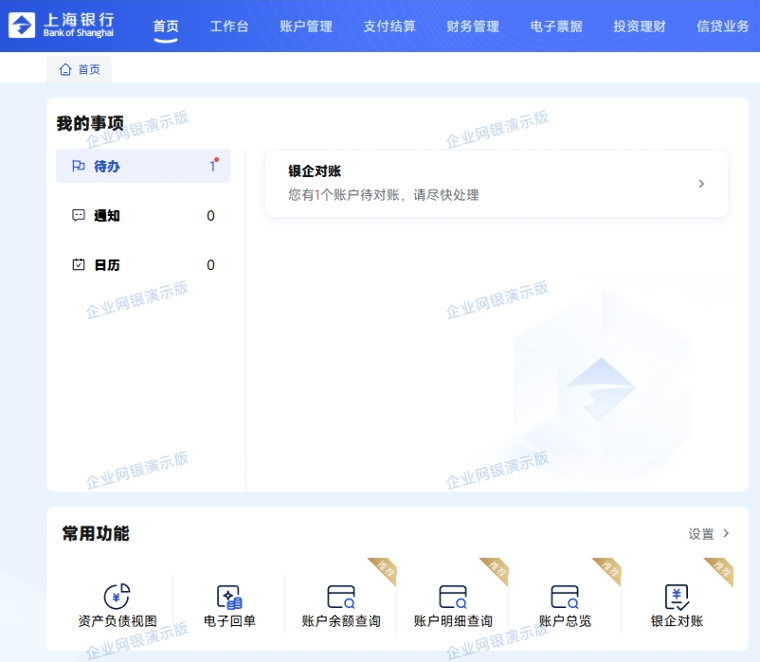The width and height of the screenshot is (760, 662).
Task: Click the 账户余额查询 label
Action: [x=341, y=621]
